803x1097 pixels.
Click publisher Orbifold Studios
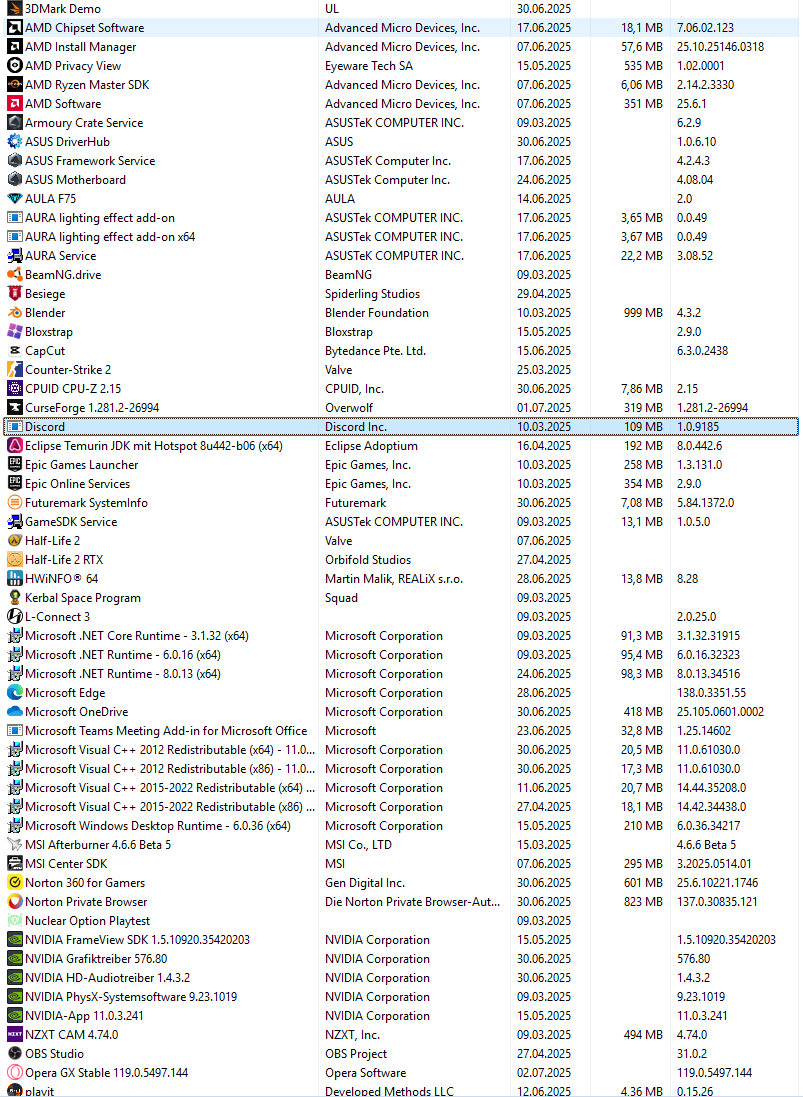coord(368,560)
